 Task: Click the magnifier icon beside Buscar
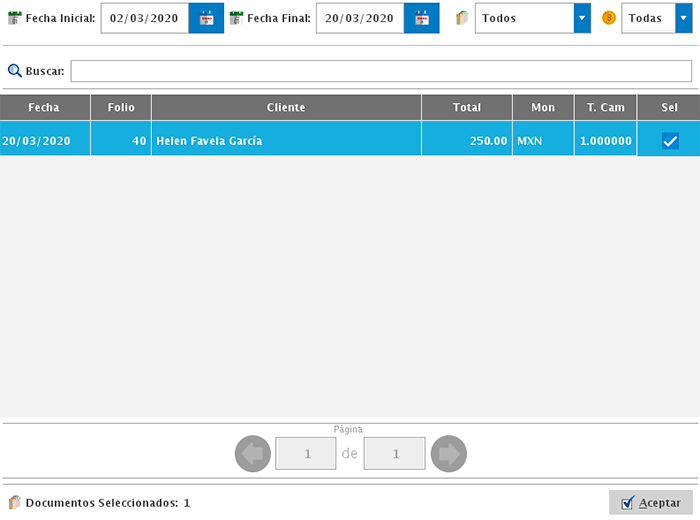coord(14,71)
